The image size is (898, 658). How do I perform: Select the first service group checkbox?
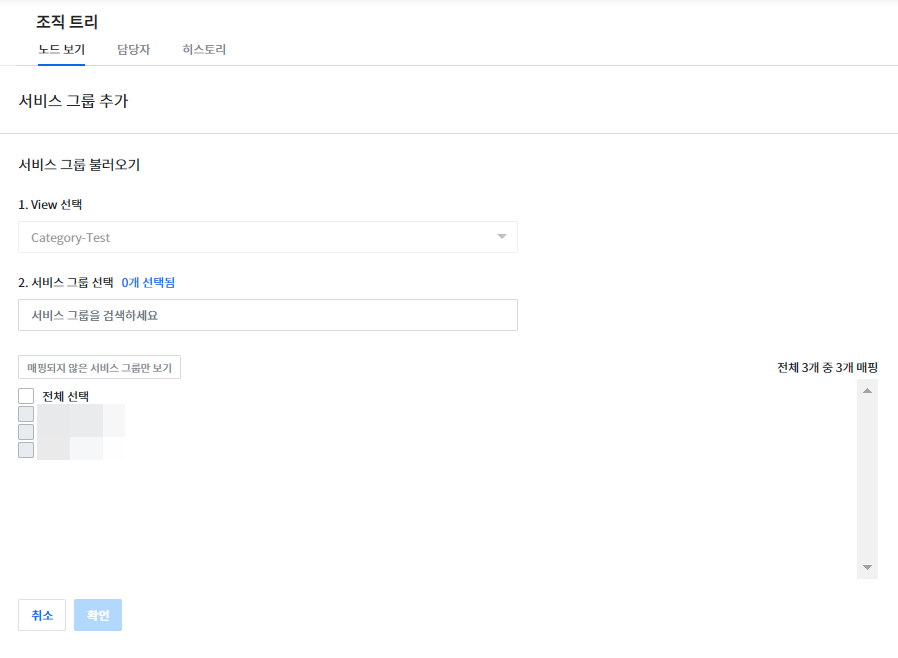point(26,414)
